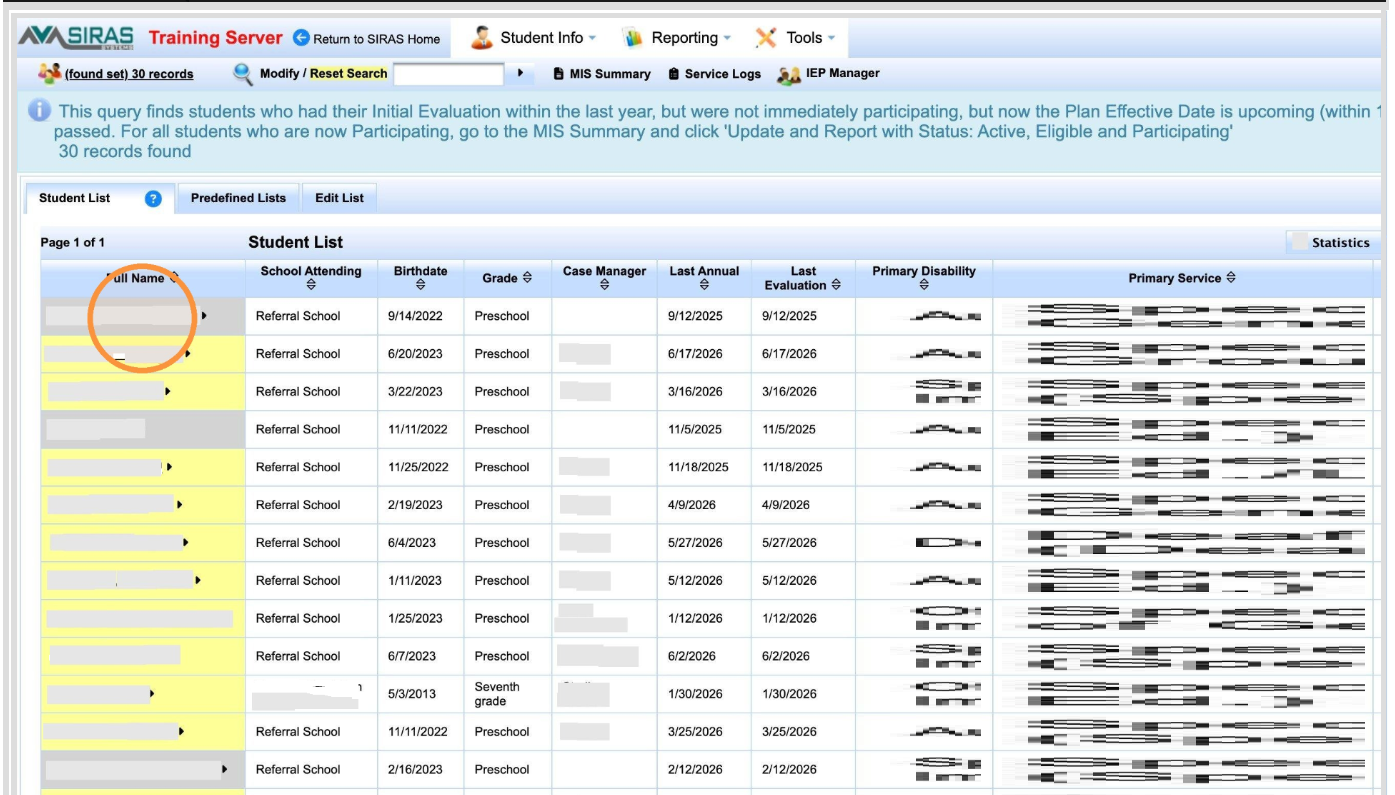Viewport: 1395px width, 795px height.
Task: Click the blue info icon in the query banner
Action: click(x=40, y=110)
